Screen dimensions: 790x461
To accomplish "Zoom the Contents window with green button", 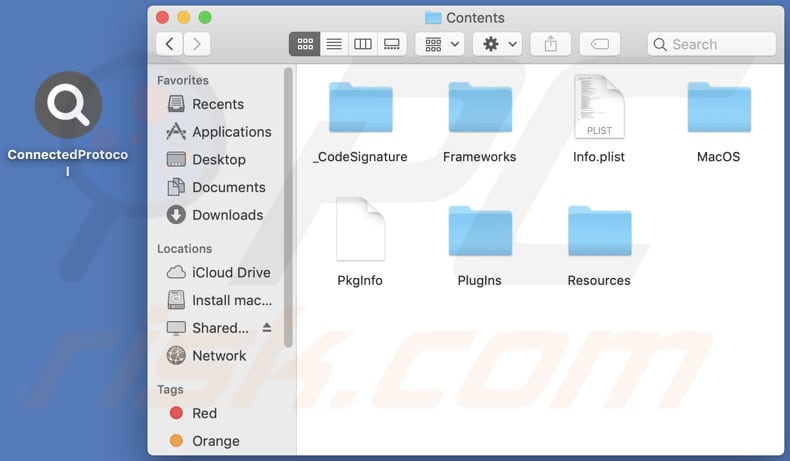I will [205, 18].
